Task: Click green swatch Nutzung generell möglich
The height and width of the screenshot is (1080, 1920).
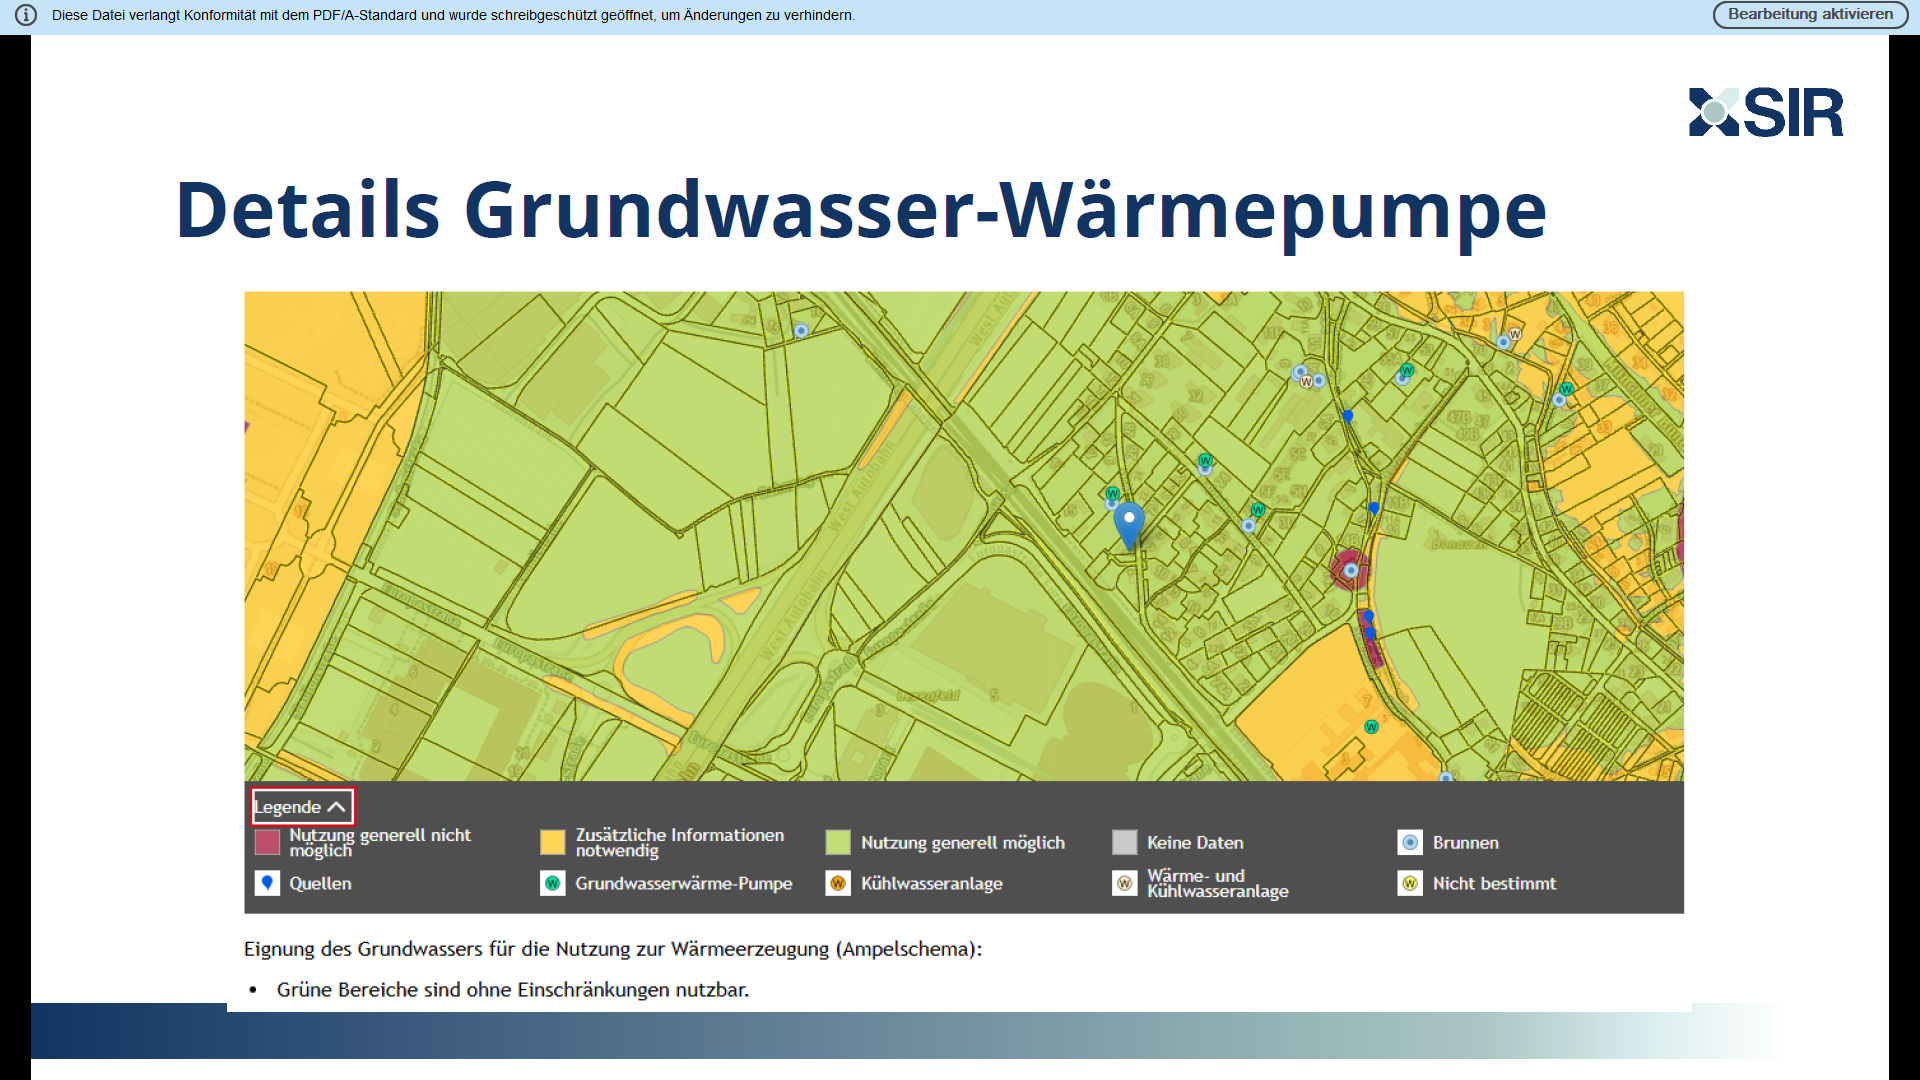Action: (838, 843)
